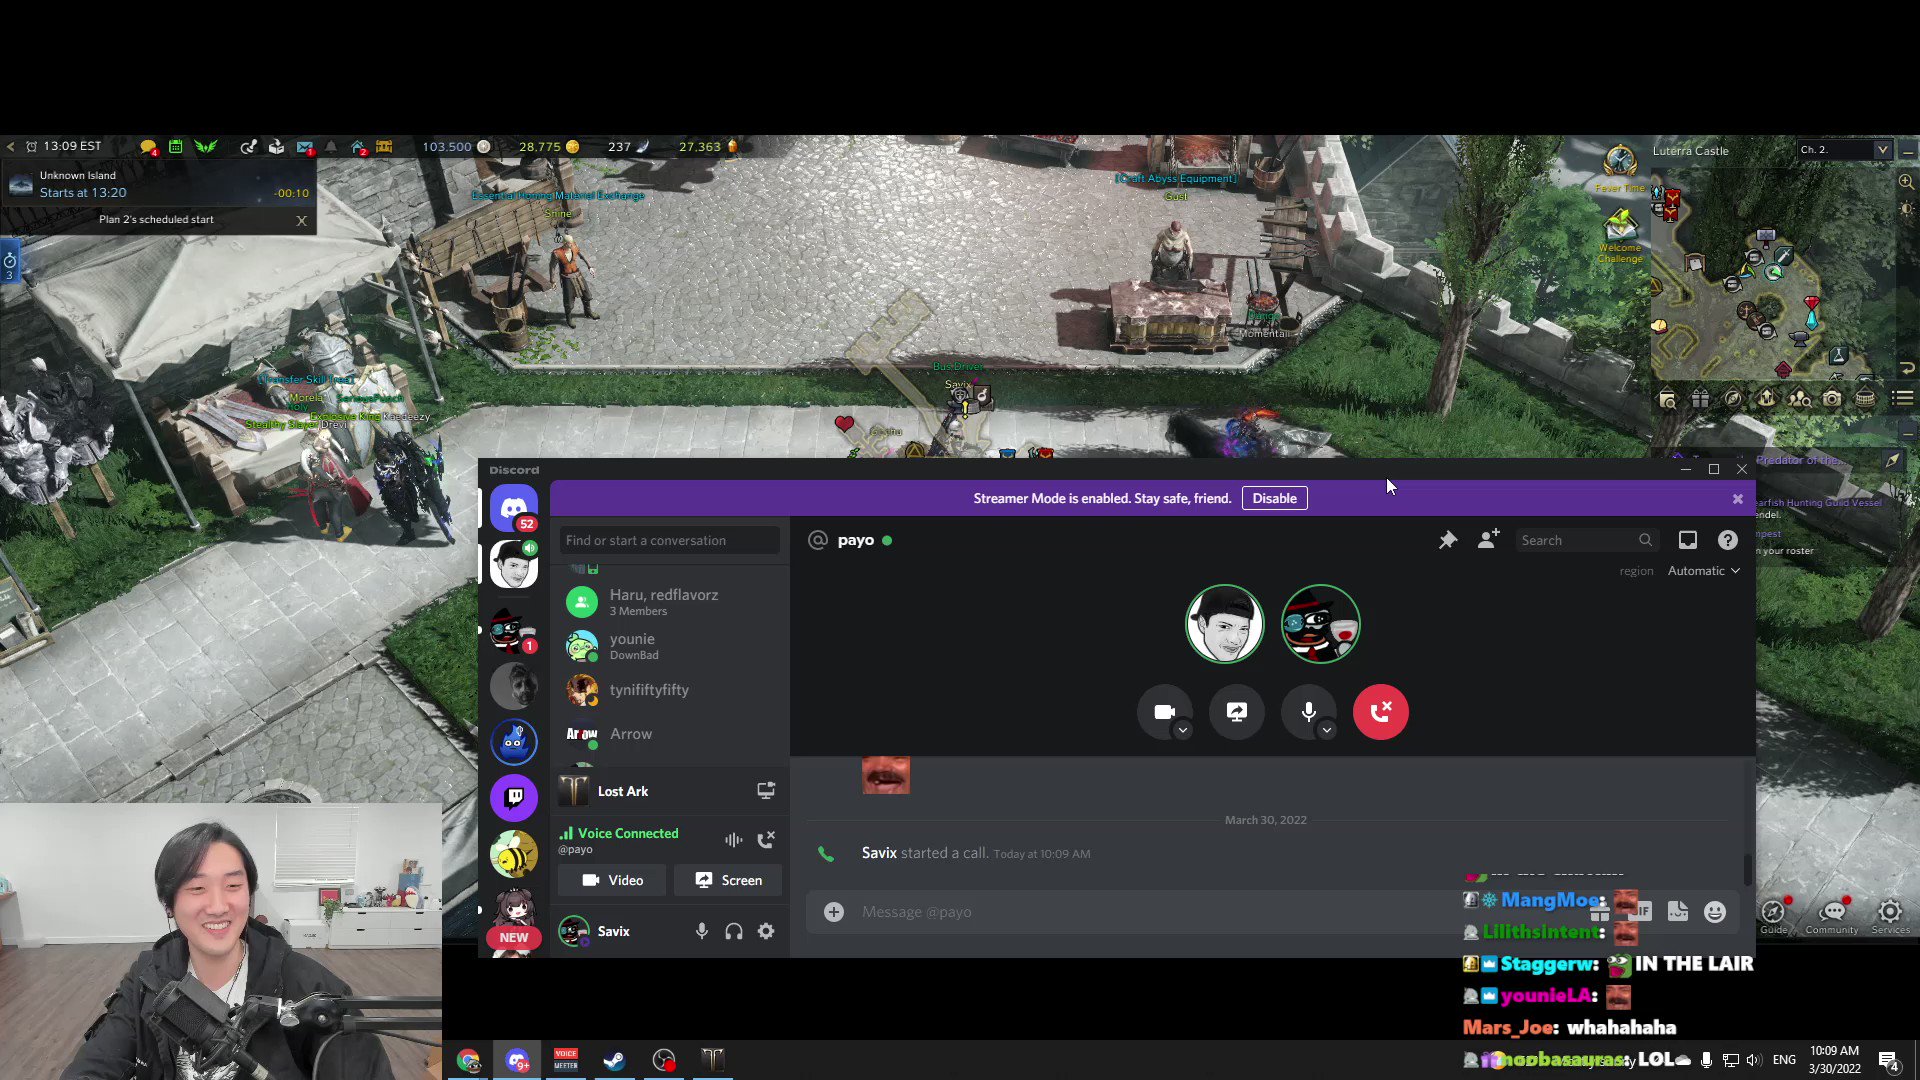Open Voicemeeter from the taskbar
Viewport: 1920px width, 1080px height.
(x=566, y=1060)
